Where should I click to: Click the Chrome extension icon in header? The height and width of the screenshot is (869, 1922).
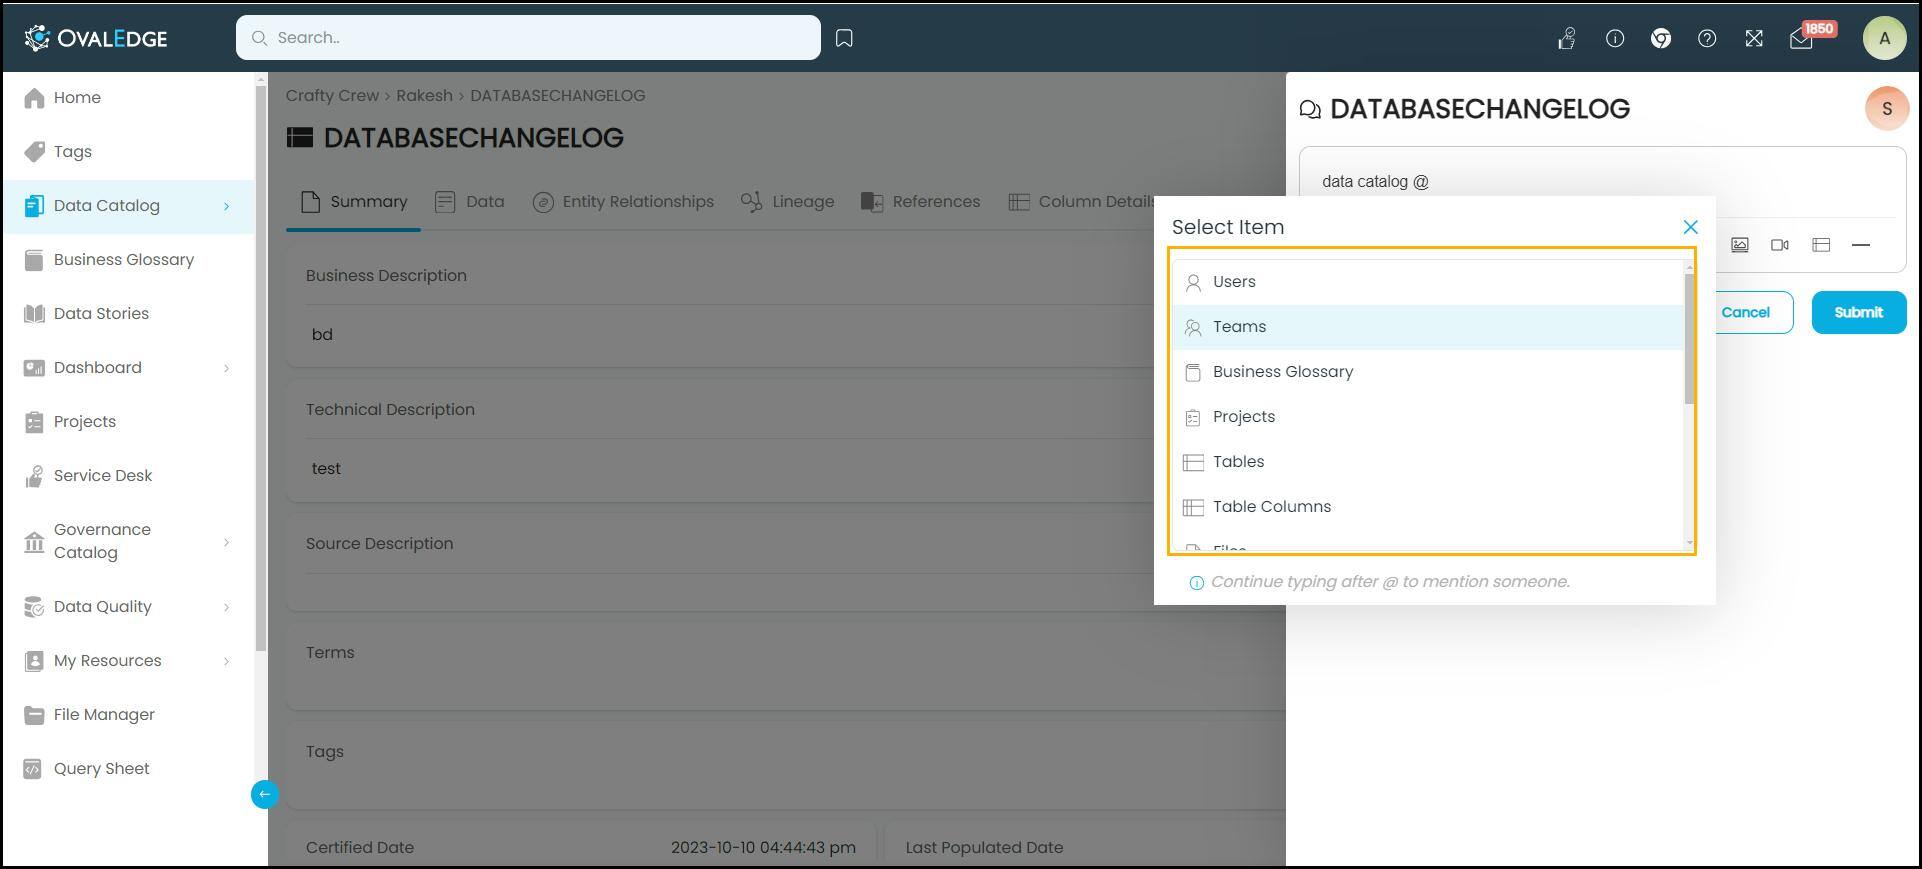coord(1661,38)
